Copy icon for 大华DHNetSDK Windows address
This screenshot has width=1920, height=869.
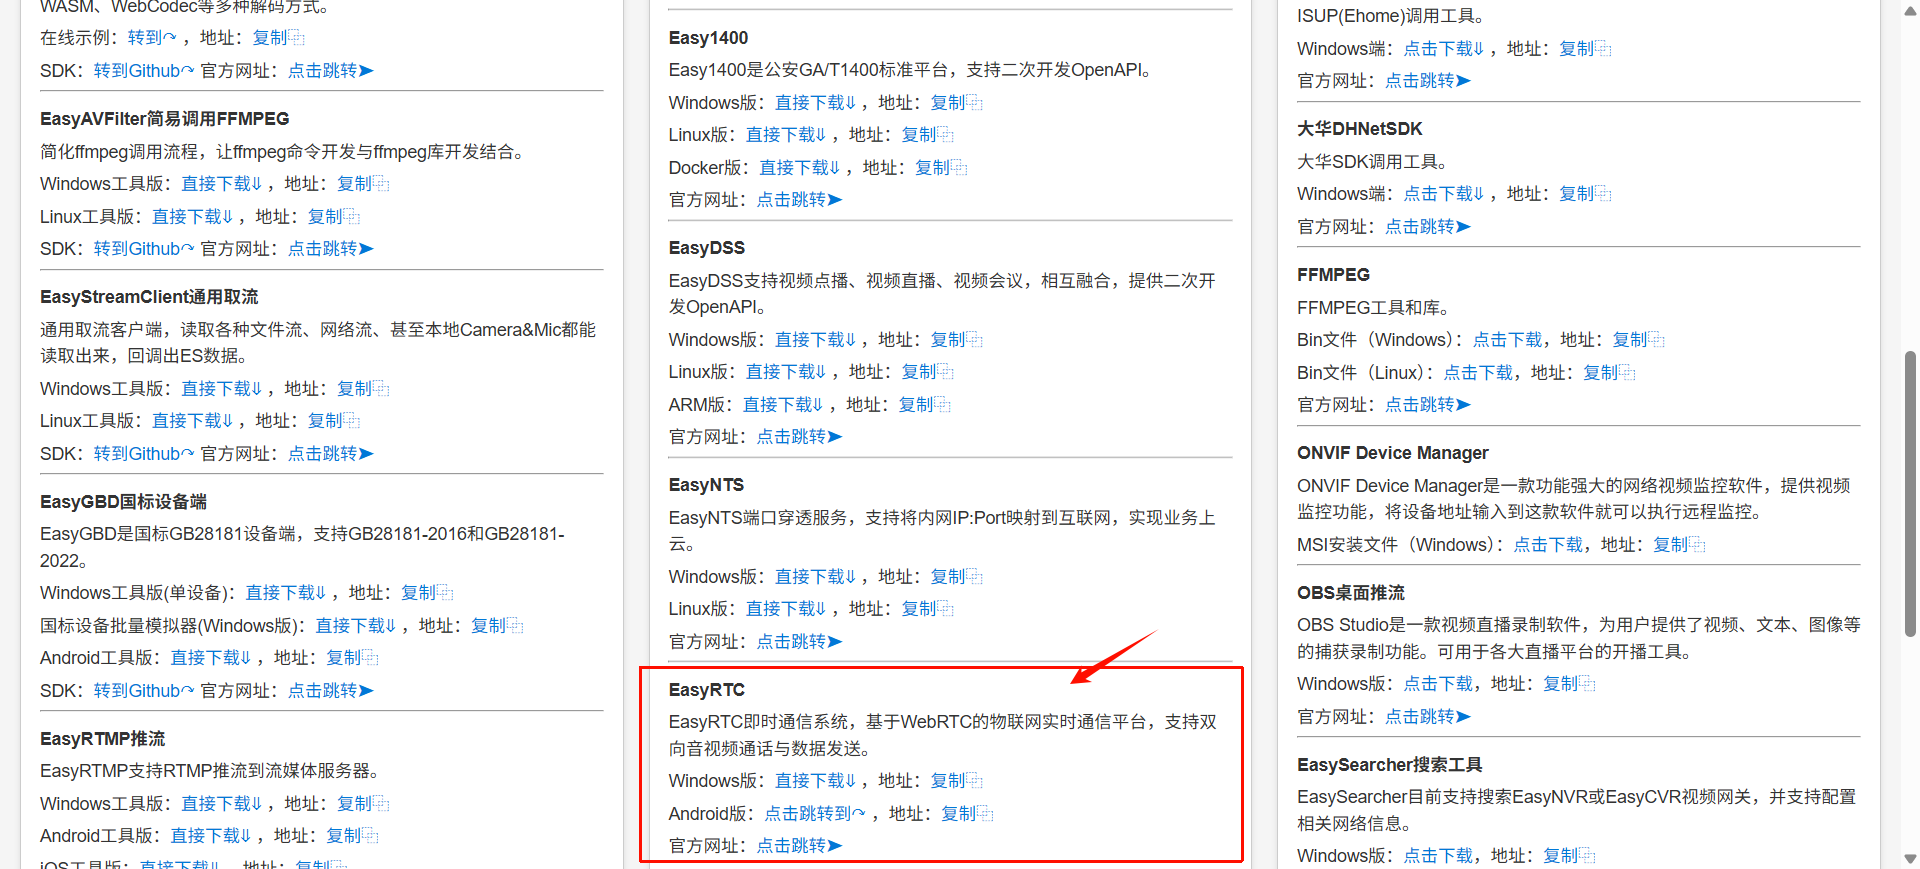pyautogui.click(x=1603, y=194)
